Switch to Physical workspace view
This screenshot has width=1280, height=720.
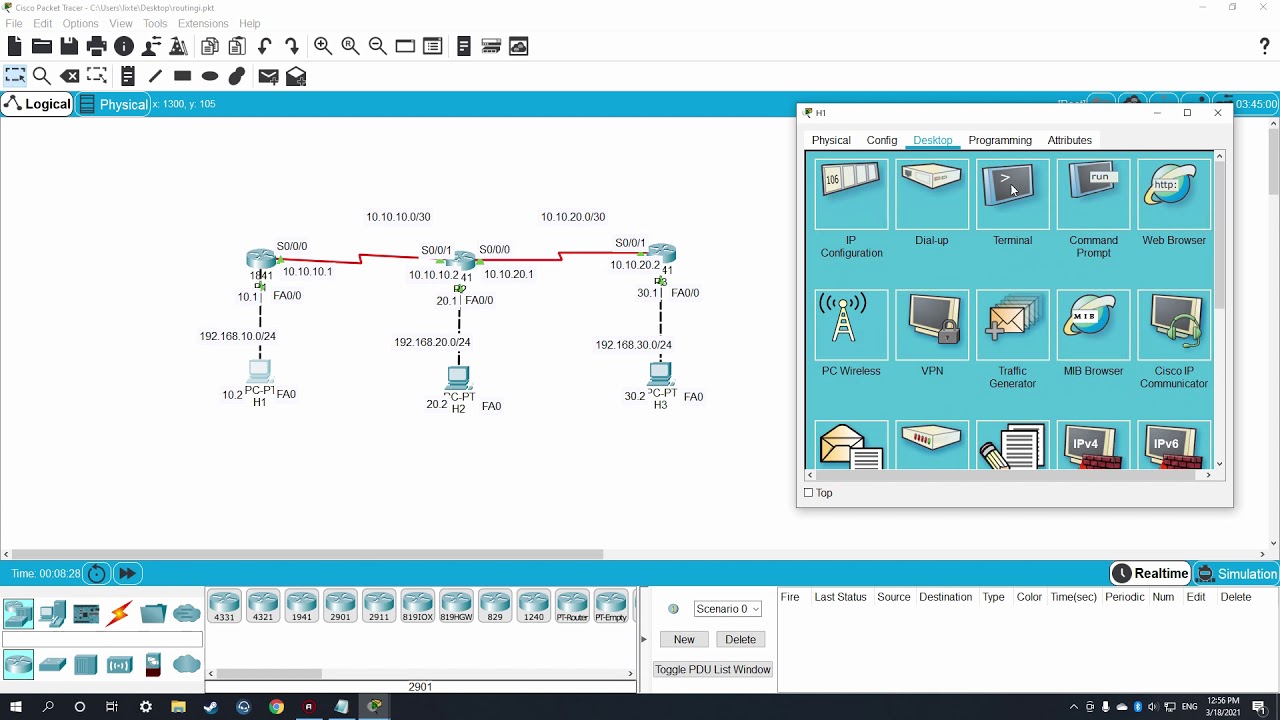pos(113,104)
